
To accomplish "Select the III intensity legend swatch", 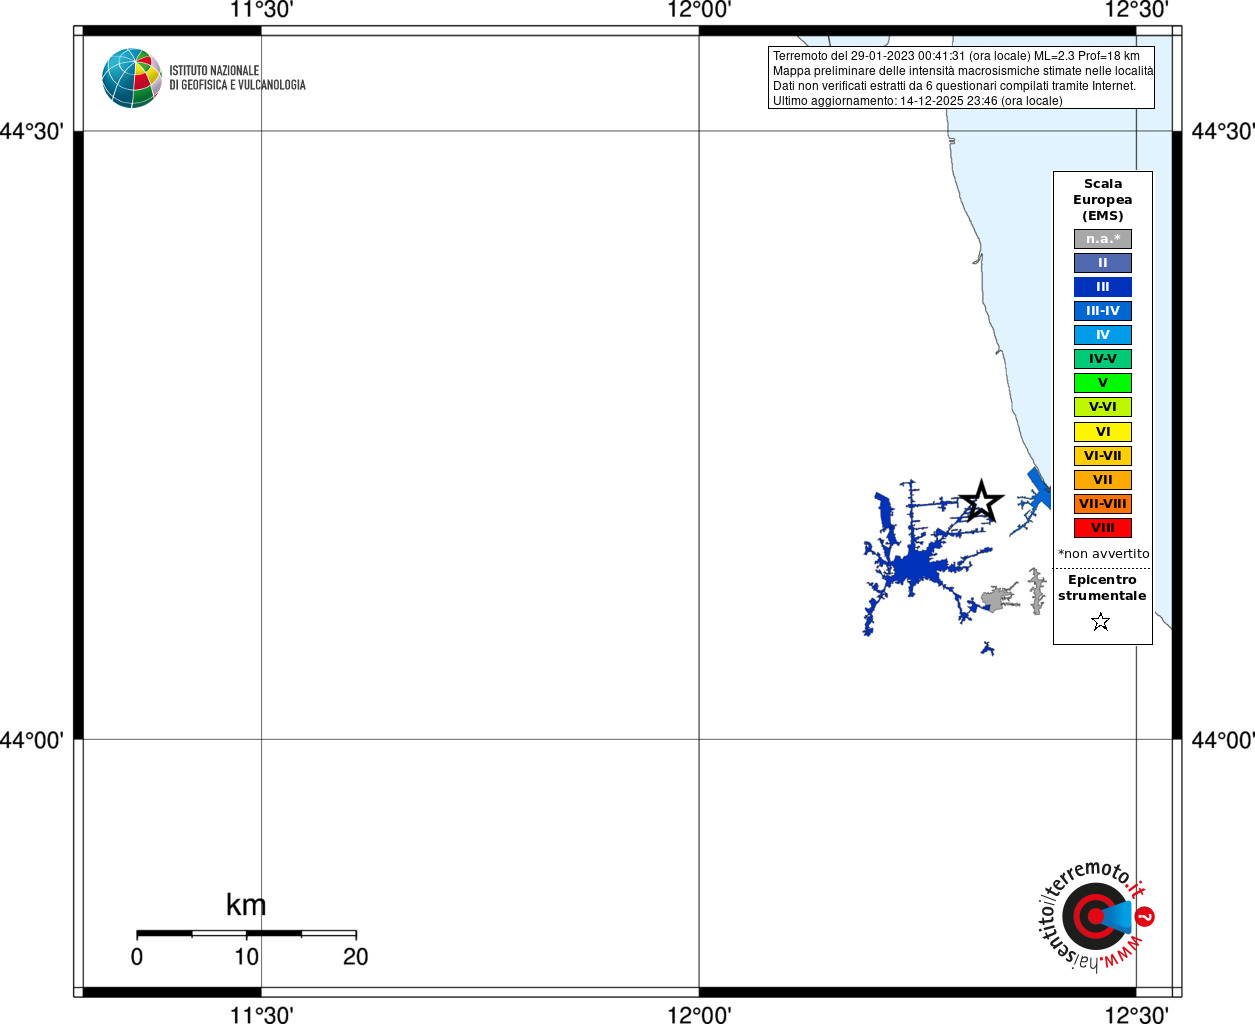I will [x=1103, y=287].
